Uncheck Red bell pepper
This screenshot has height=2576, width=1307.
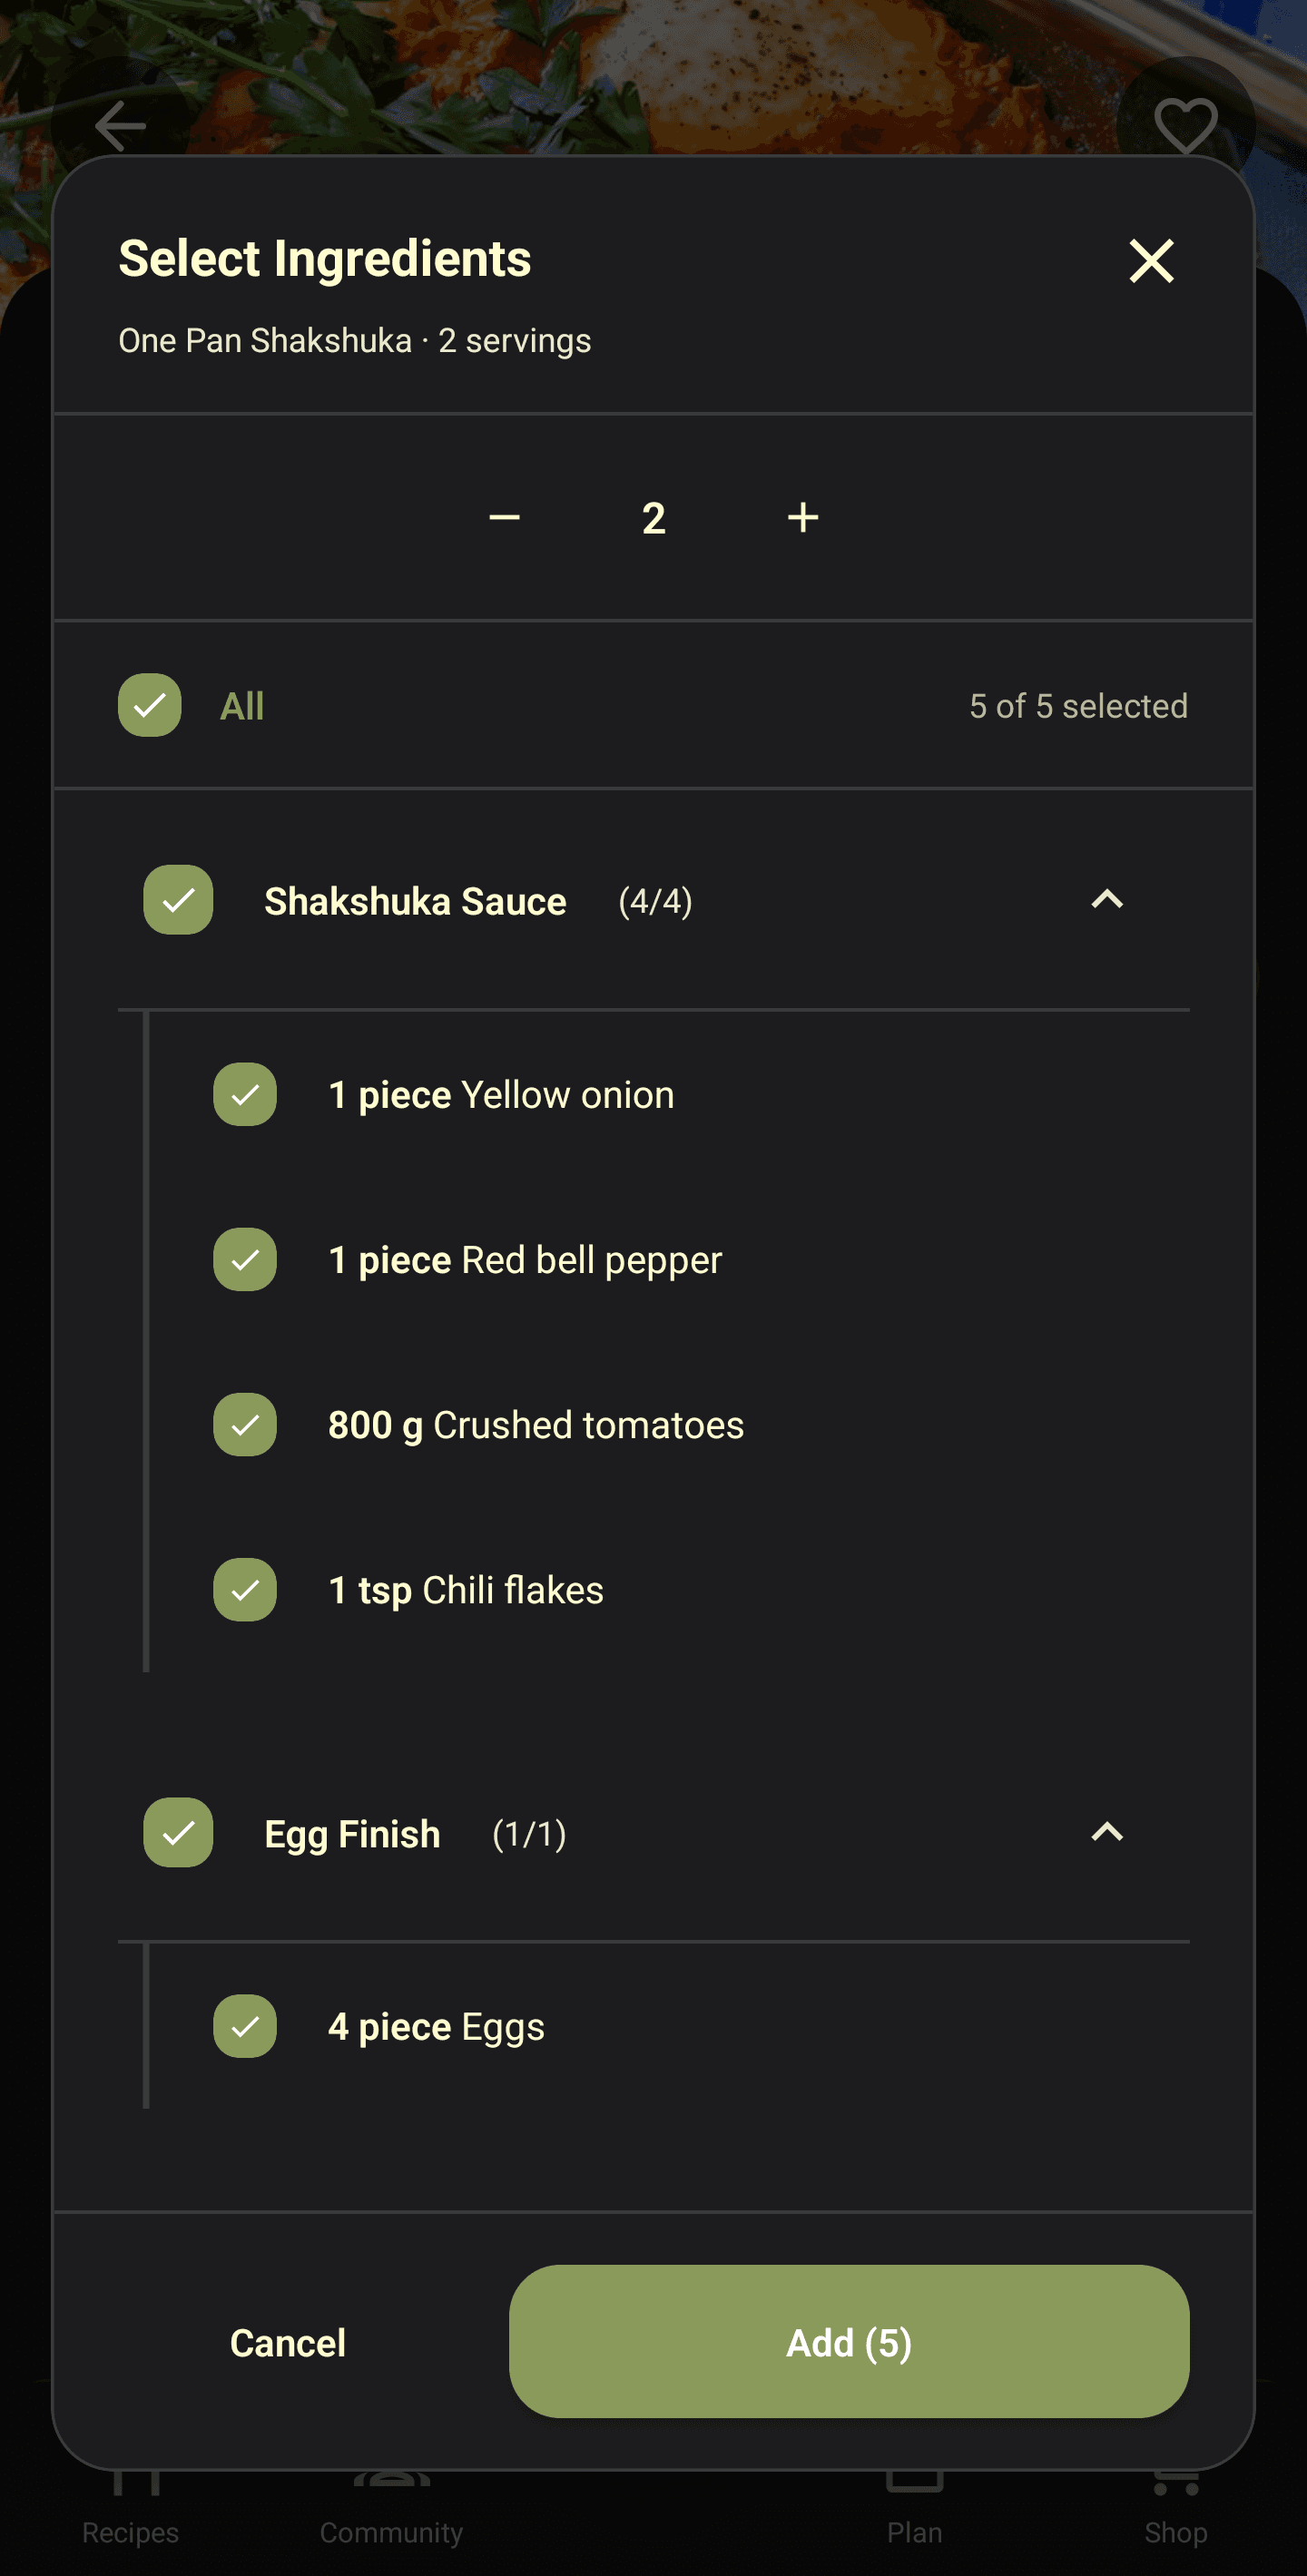[x=245, y=1260]
